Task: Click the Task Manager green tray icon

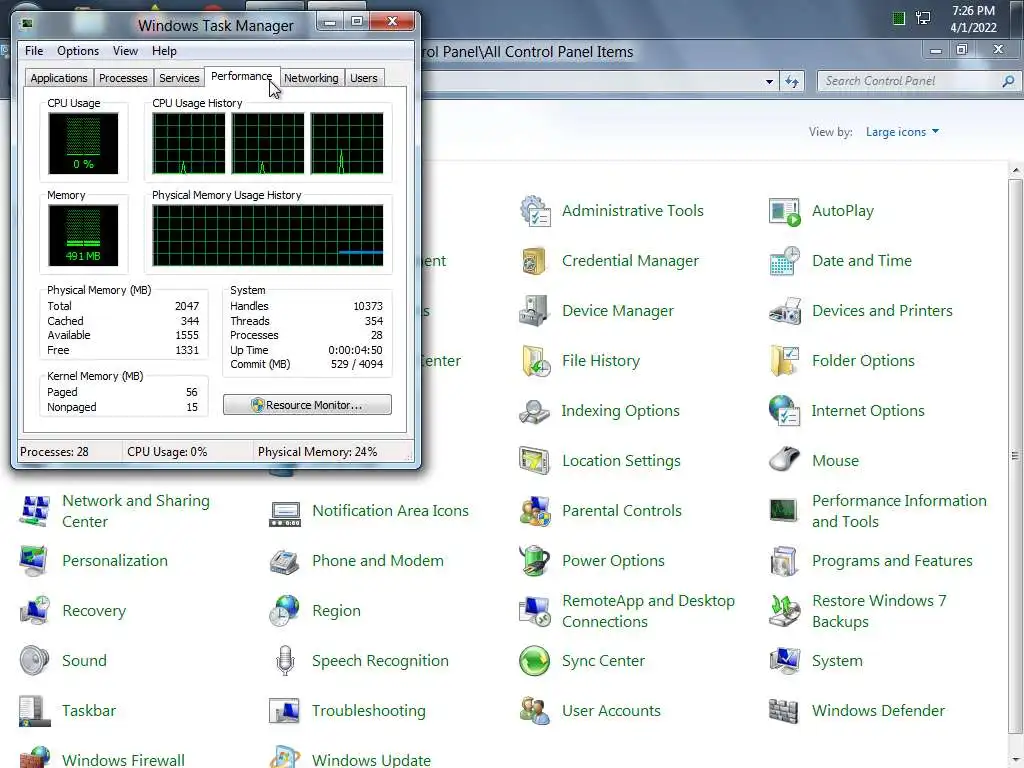Action: 899,18
